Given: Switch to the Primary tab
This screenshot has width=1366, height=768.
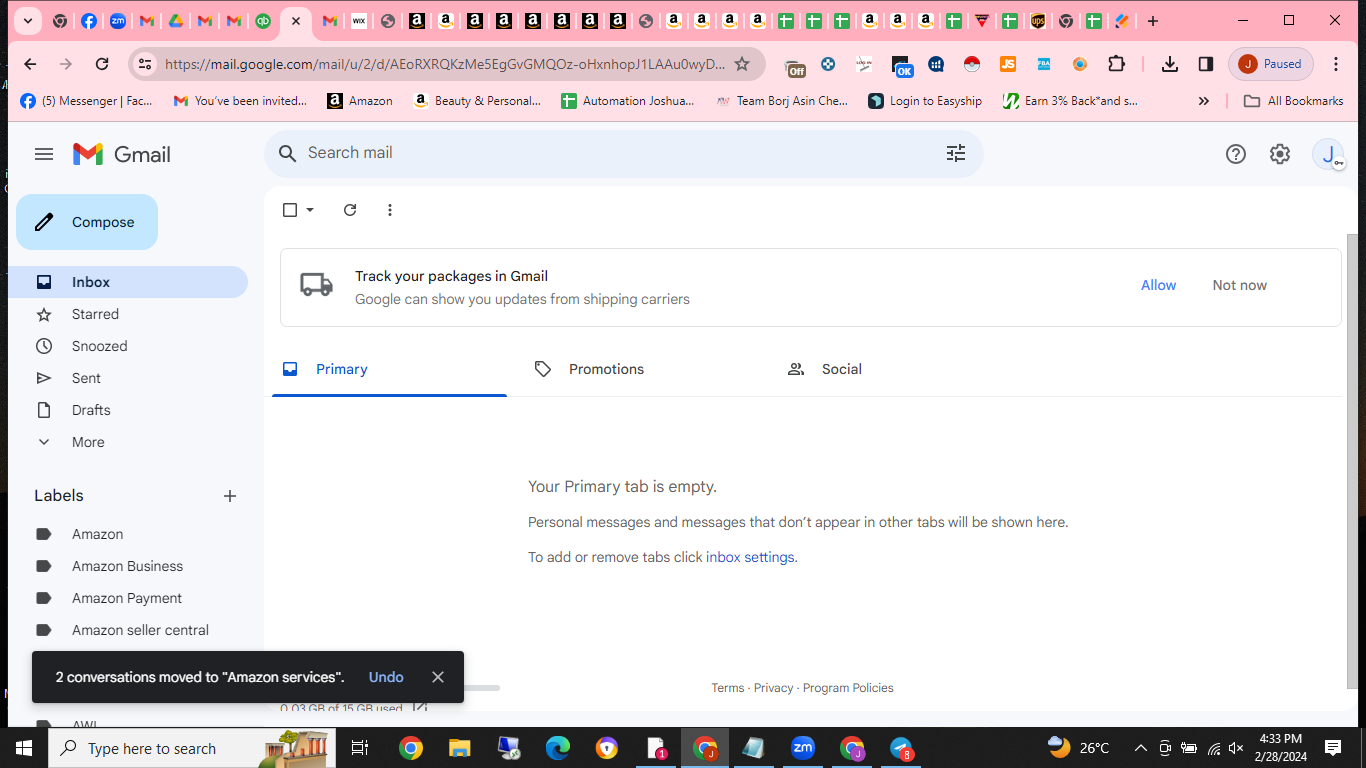Looking at the screenshot, I should click(389, 369).
